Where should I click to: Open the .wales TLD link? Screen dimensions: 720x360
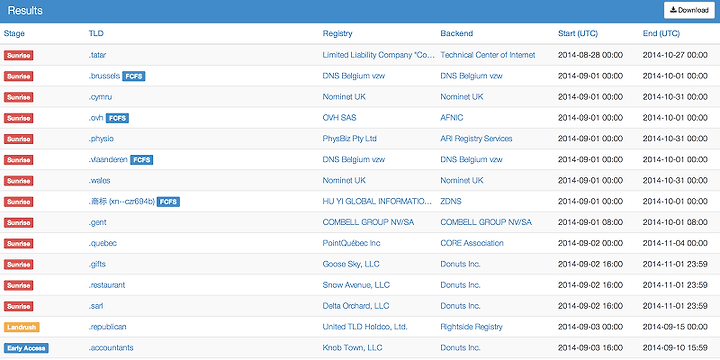click(x=100, y=180)
